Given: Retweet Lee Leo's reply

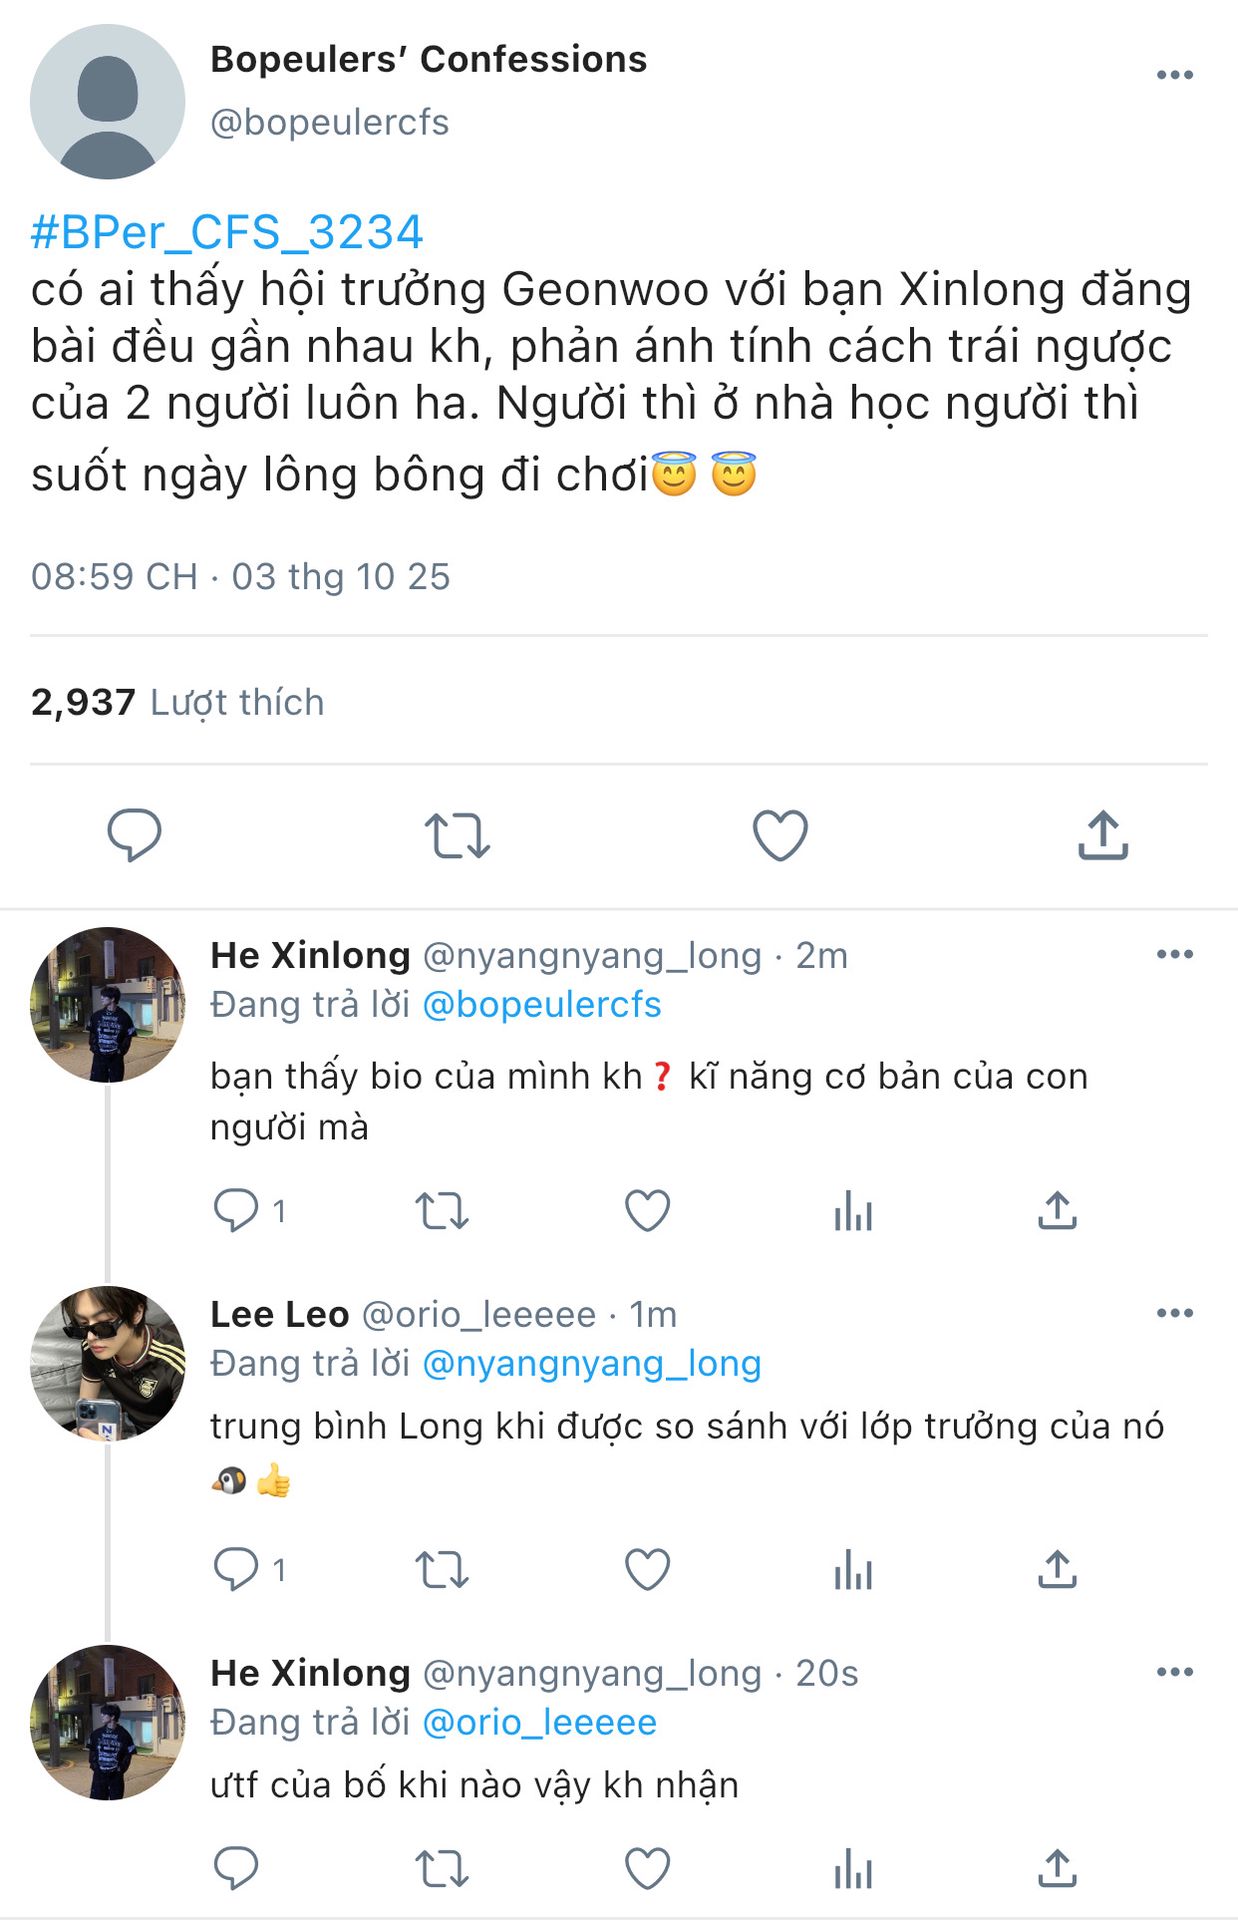Looking at the screenshot, I should point(441,1570).
